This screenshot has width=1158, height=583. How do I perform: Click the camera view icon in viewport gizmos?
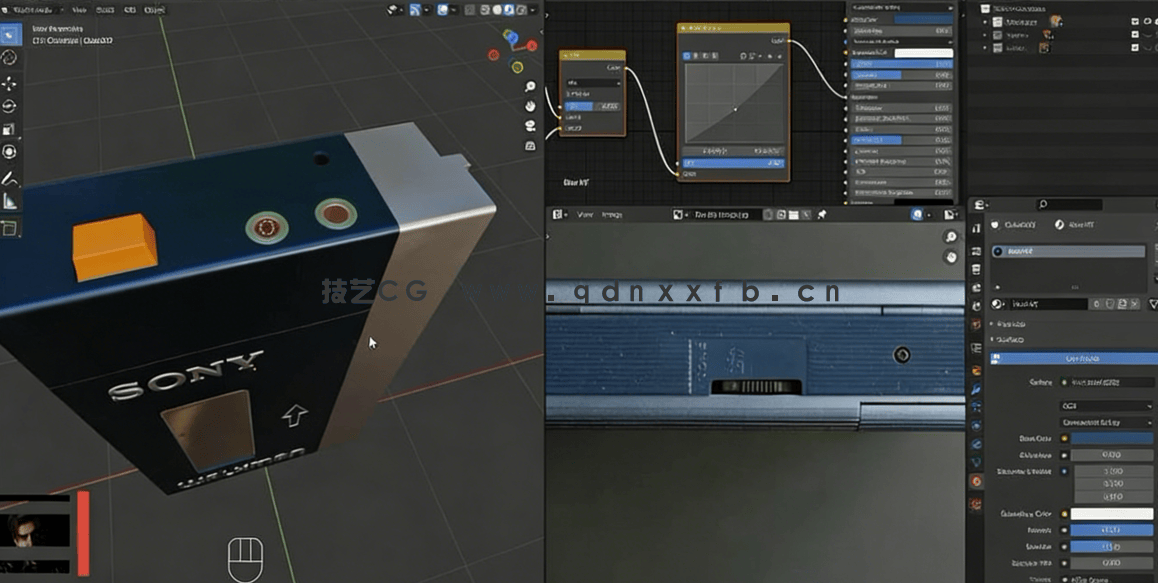tap(530, 125)
